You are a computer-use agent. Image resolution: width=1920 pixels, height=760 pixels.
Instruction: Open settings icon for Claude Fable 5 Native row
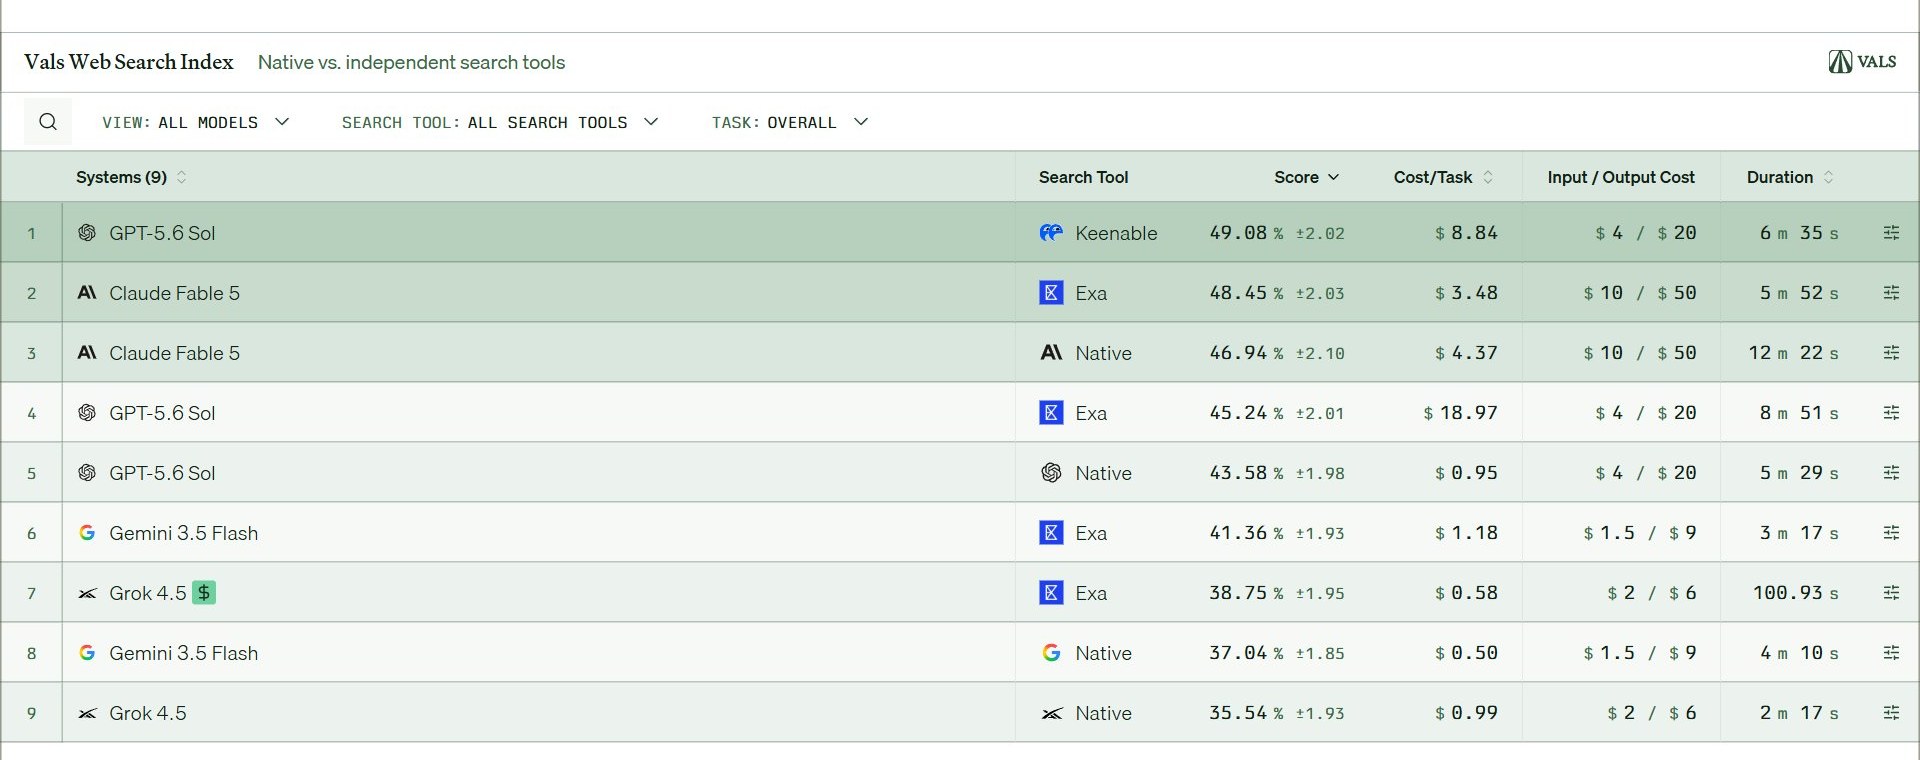(1891, 353)
